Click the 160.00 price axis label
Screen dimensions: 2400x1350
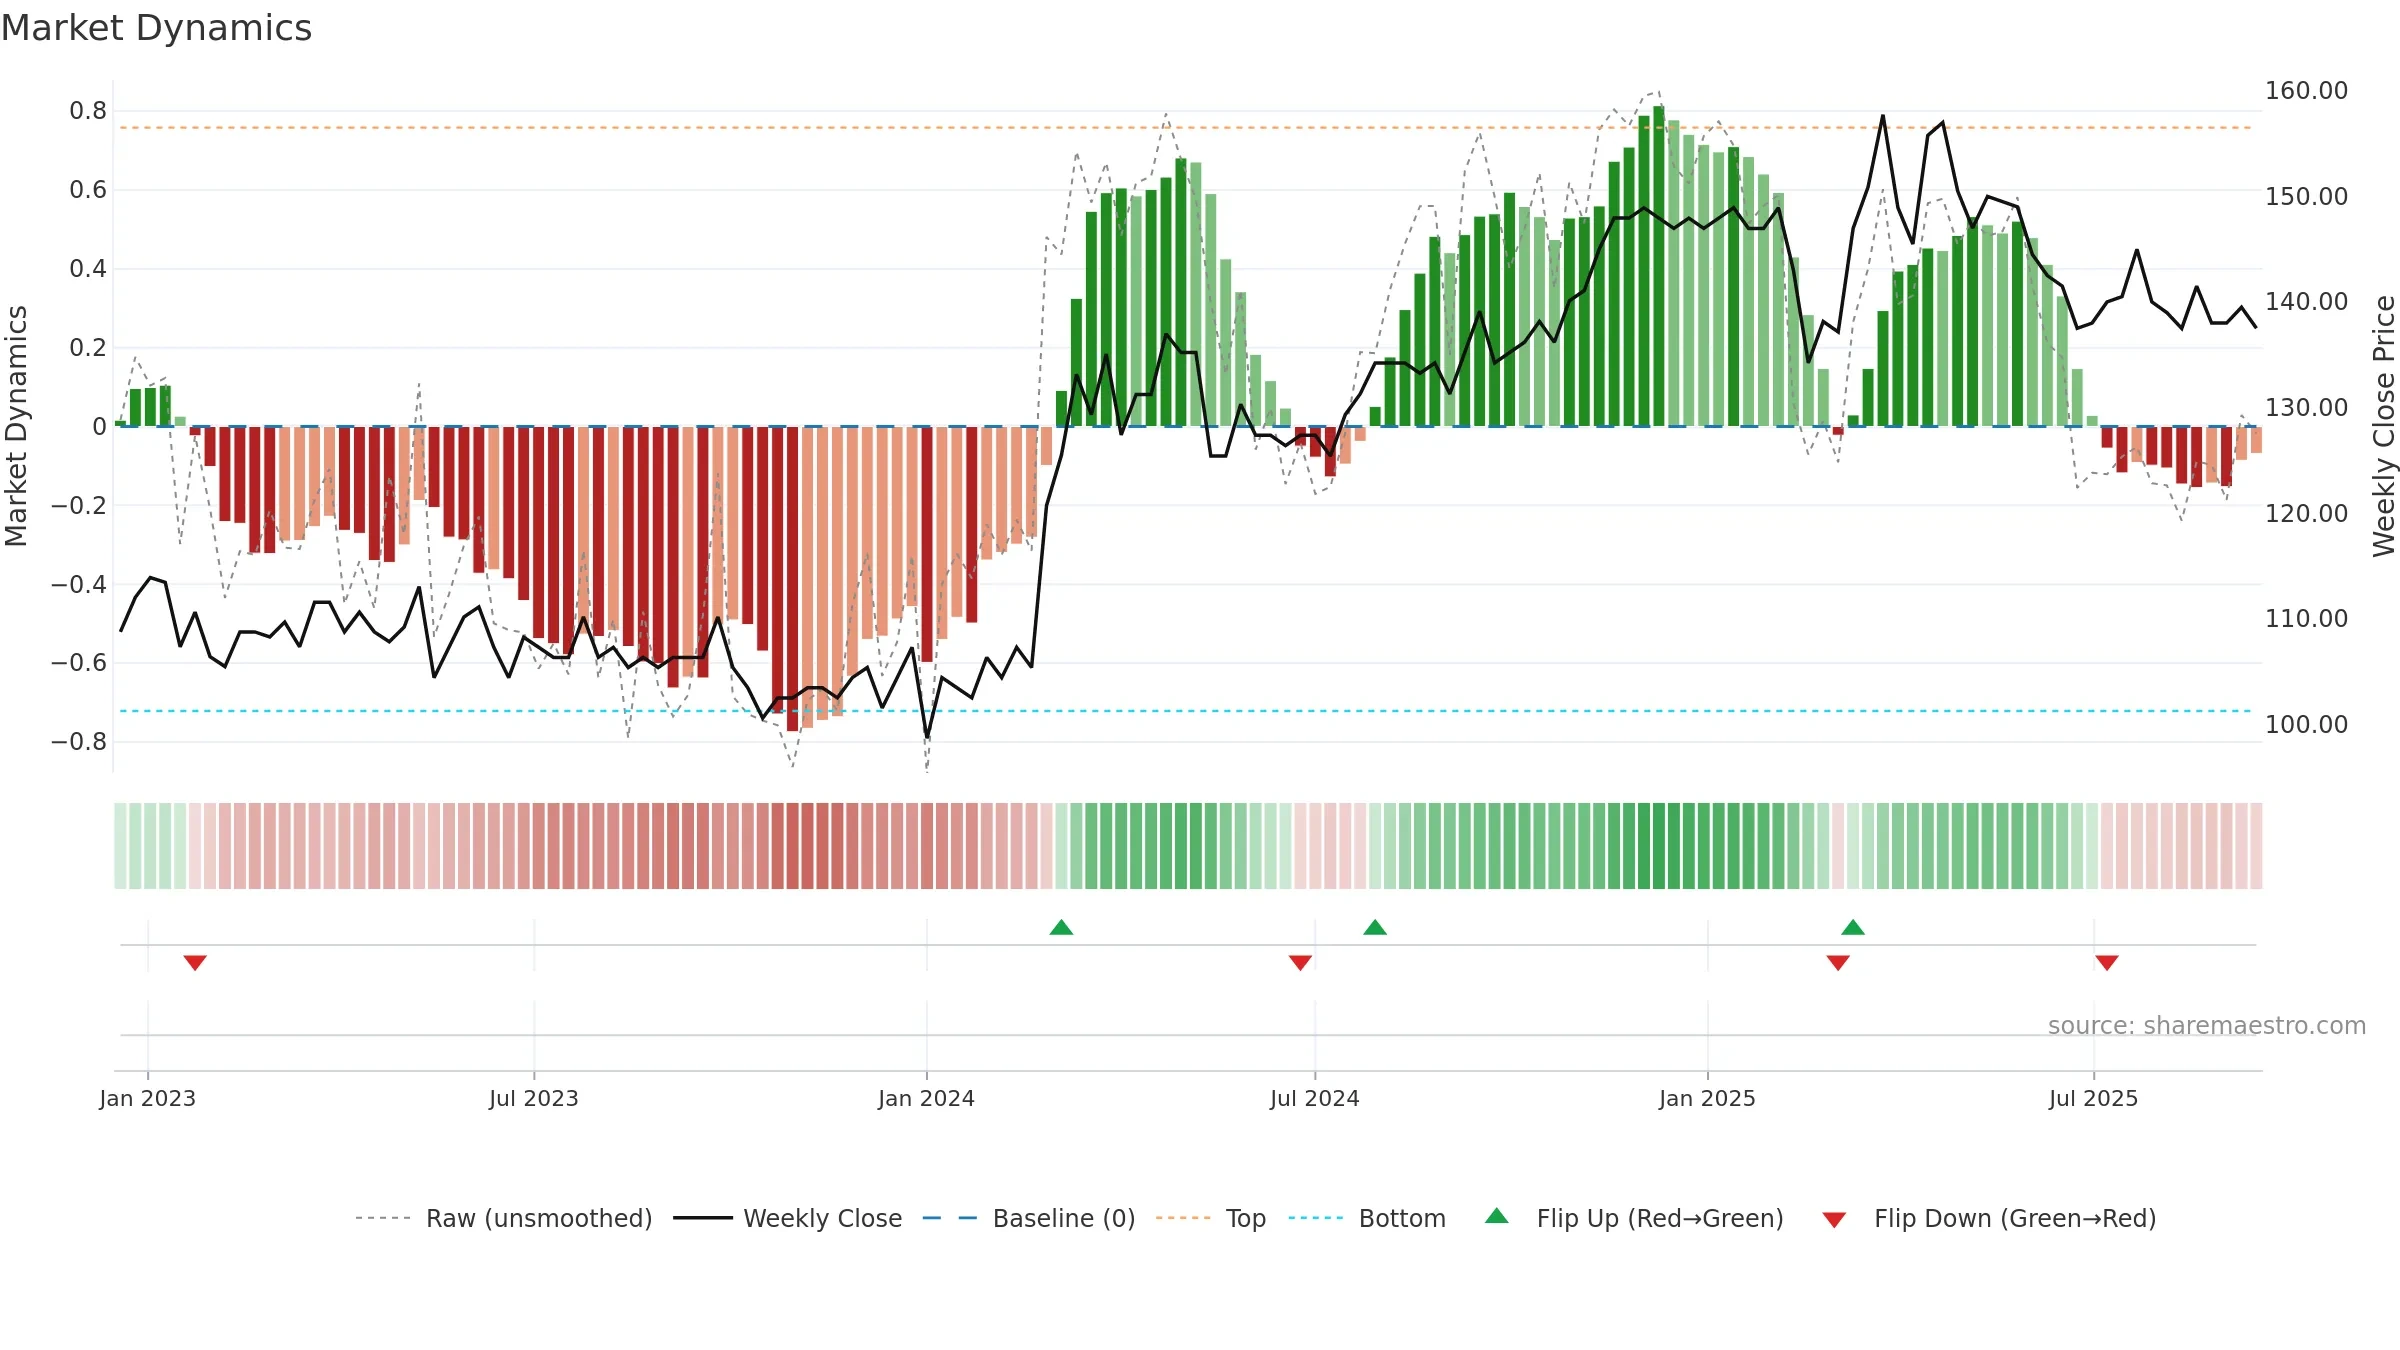(x=2307, y=91)
